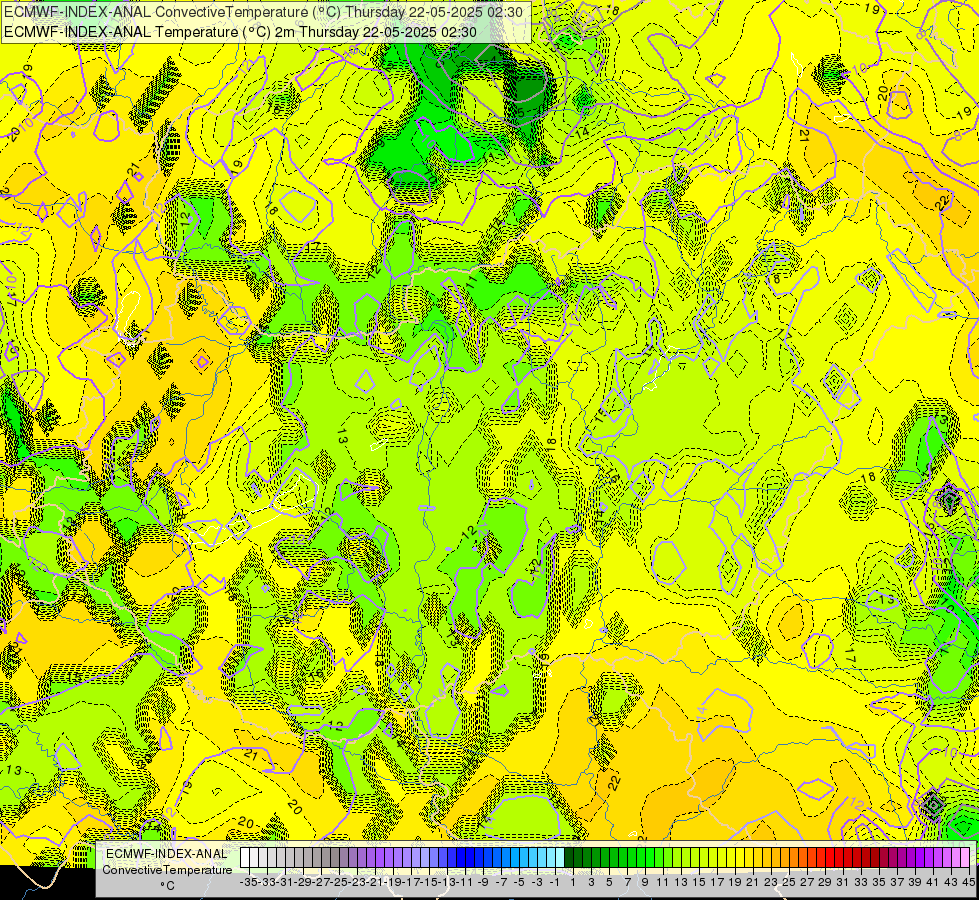Click the 37 value on the legend scale
The width and height of the screenshot is (979, 900).
(x=897, y=882)
